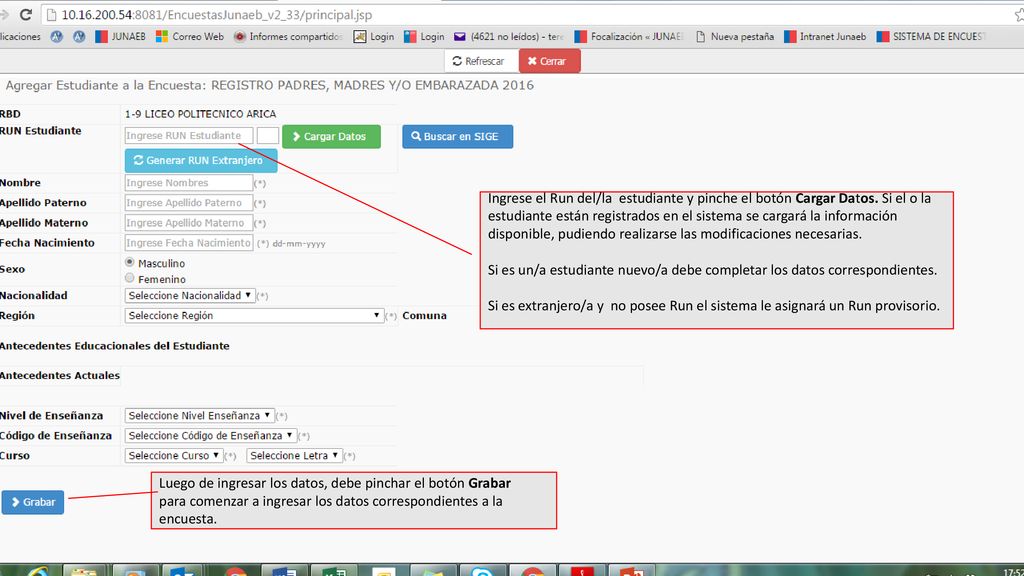Click the red Cerrar button
This screenshot has height=576, width=1024.
pos(549,61)
